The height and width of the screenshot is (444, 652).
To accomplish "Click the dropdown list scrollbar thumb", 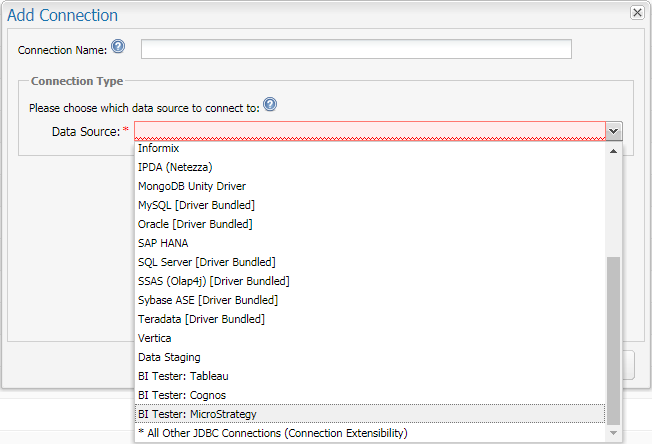I will pos(614,340).
